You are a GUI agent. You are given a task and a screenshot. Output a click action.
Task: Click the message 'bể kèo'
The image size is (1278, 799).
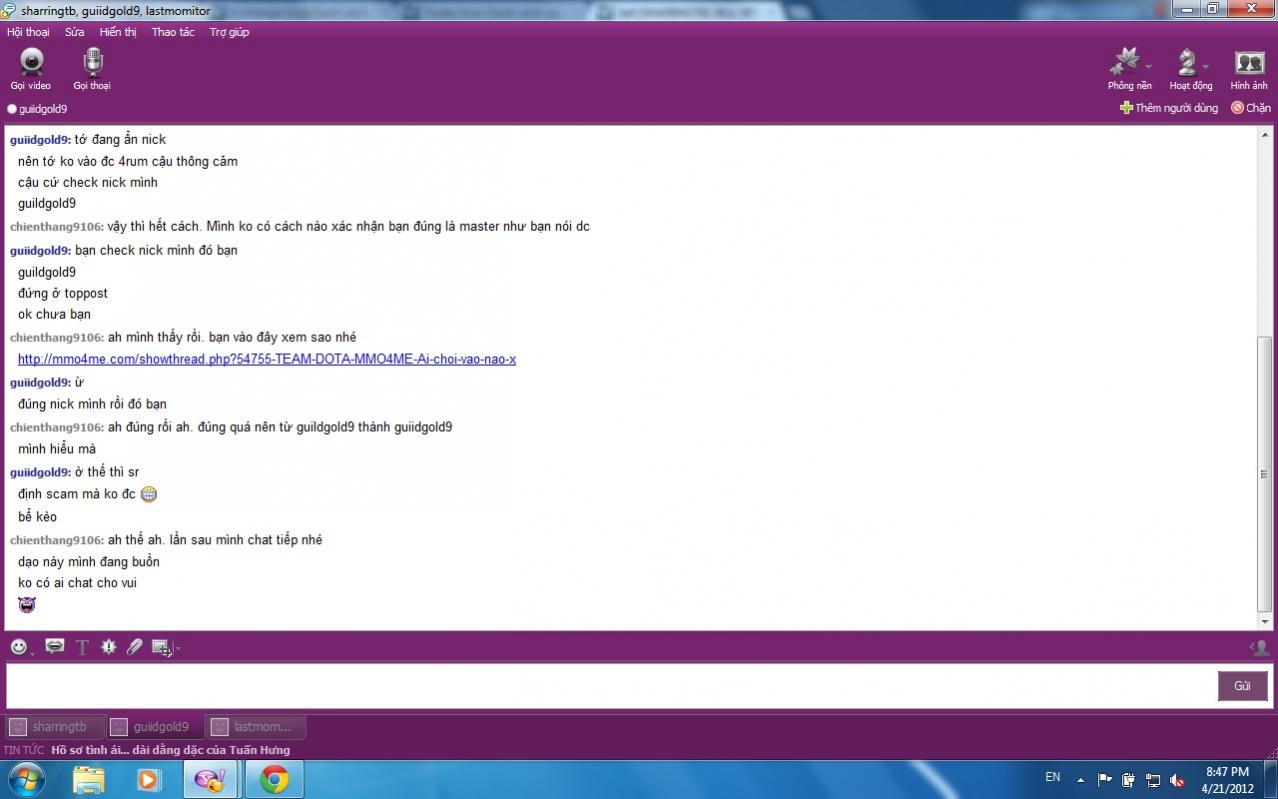[x=37, y=517]
